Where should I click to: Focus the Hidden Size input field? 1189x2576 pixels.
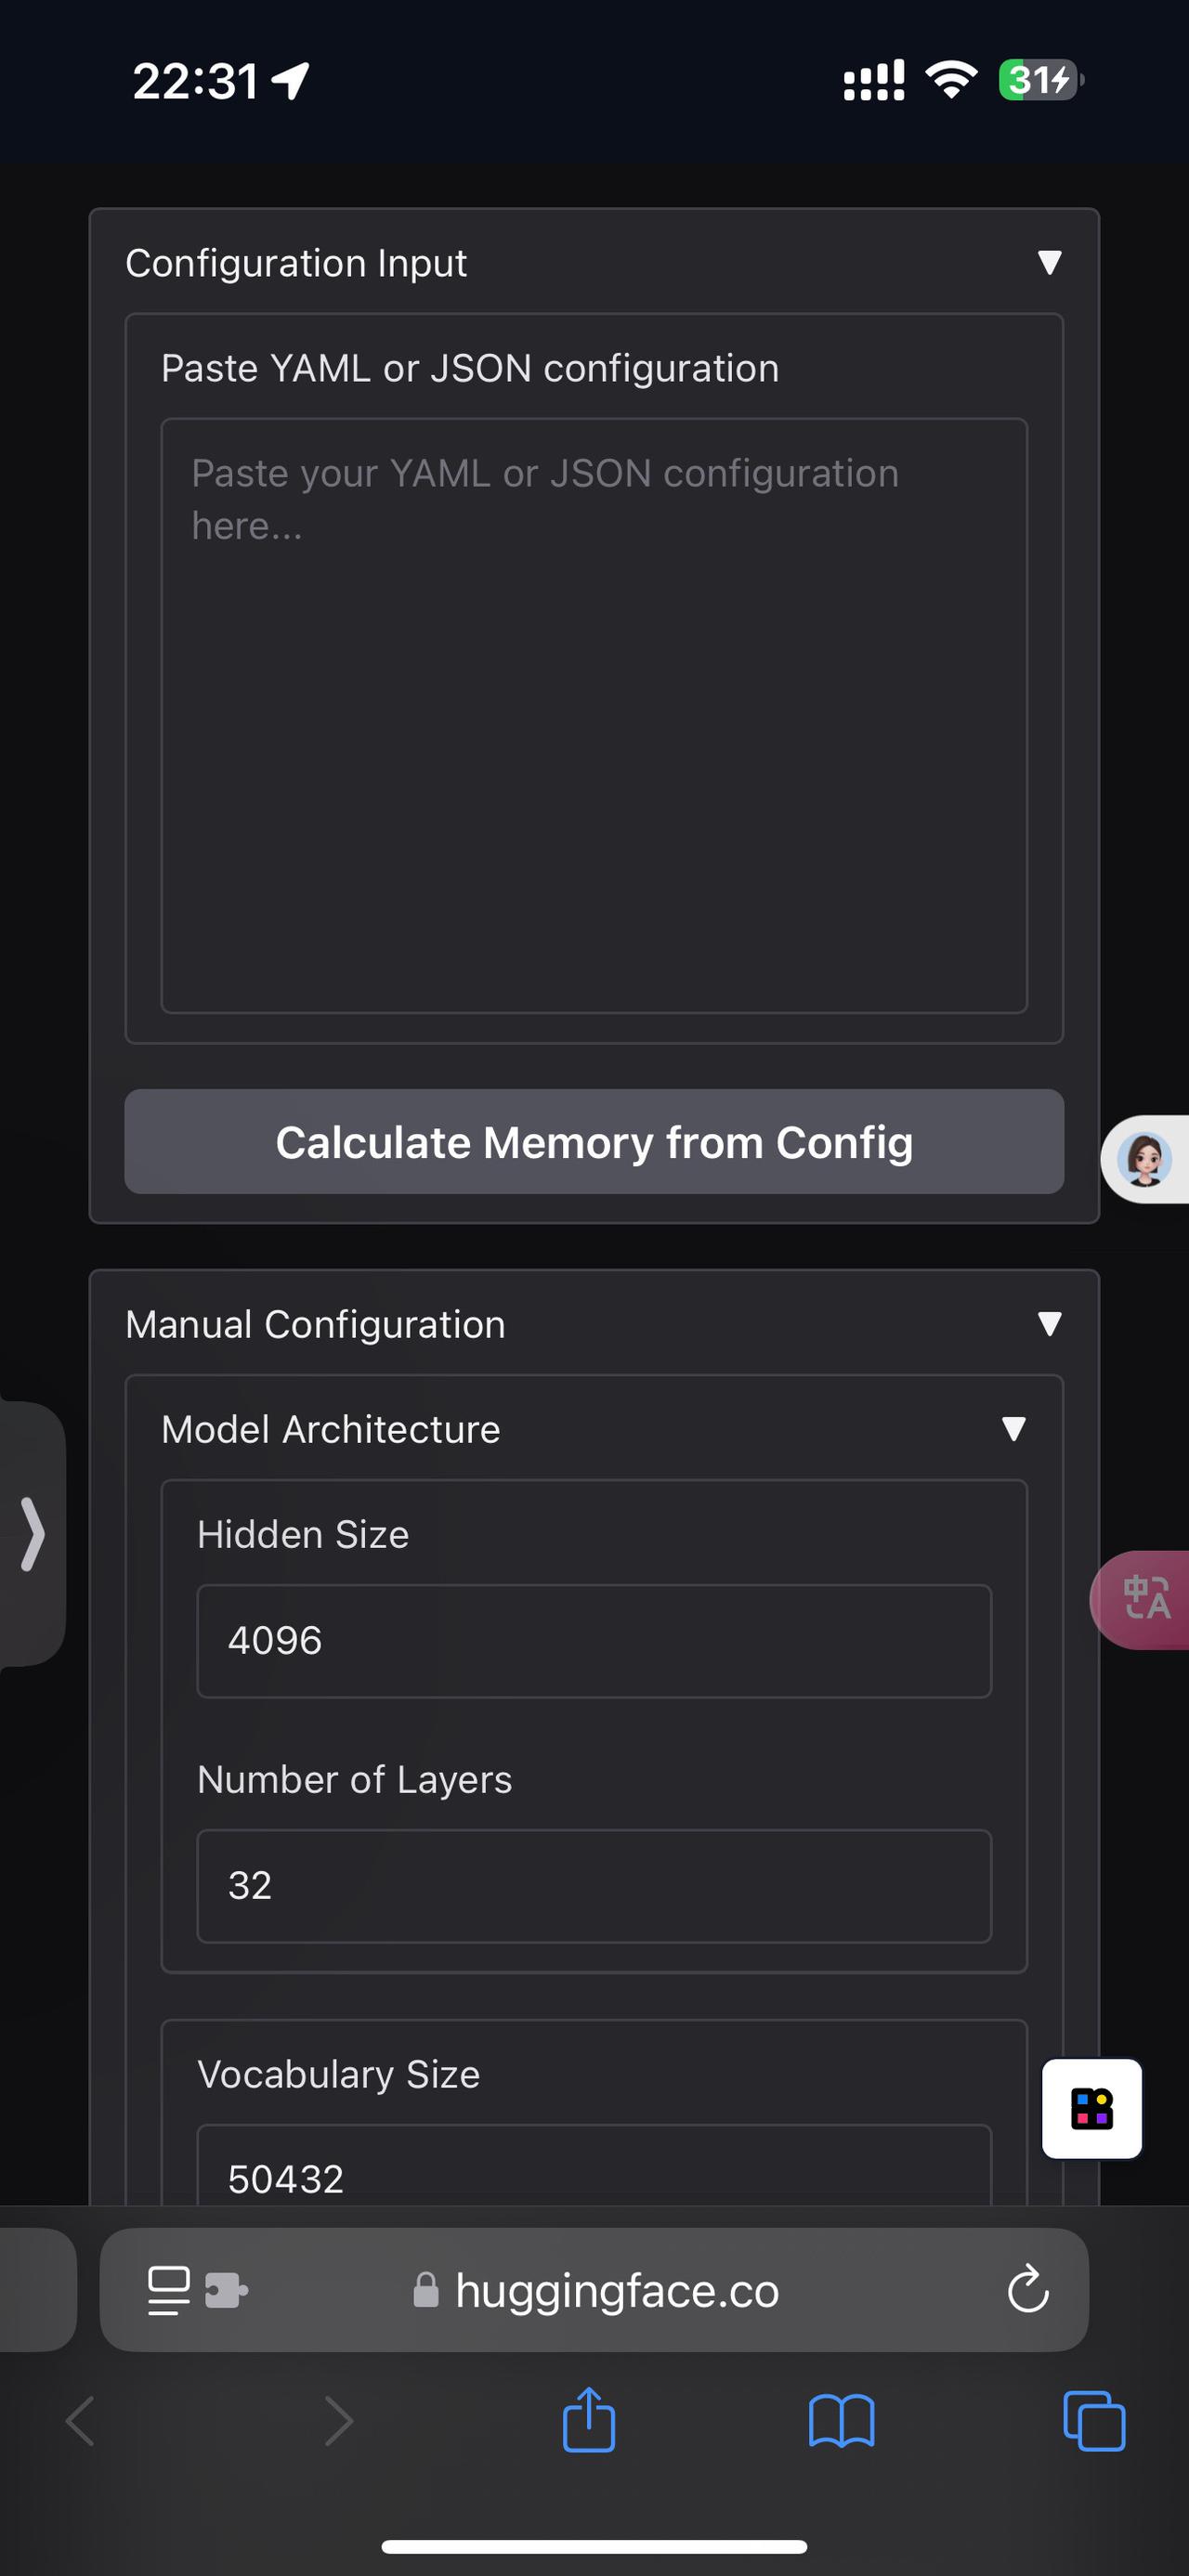(x=594, y=1641)
